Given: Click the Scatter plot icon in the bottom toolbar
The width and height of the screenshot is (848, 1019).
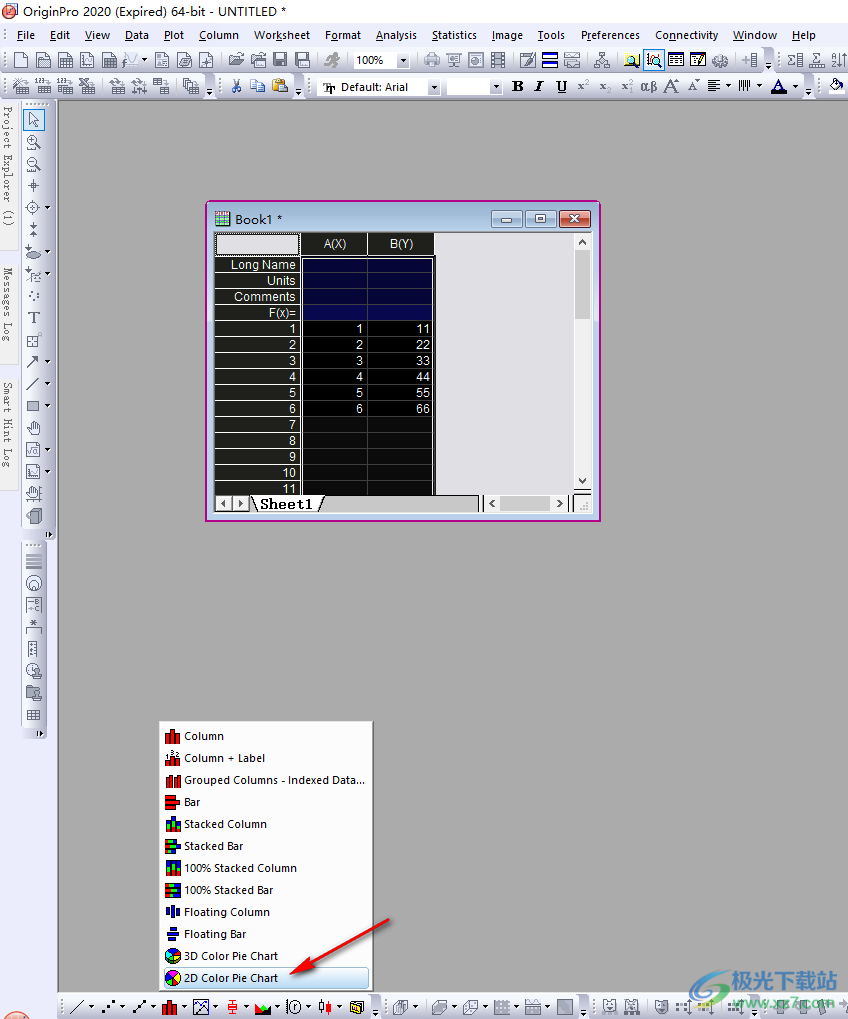Looking at the screenshot, I should [x=109, y=1007].
